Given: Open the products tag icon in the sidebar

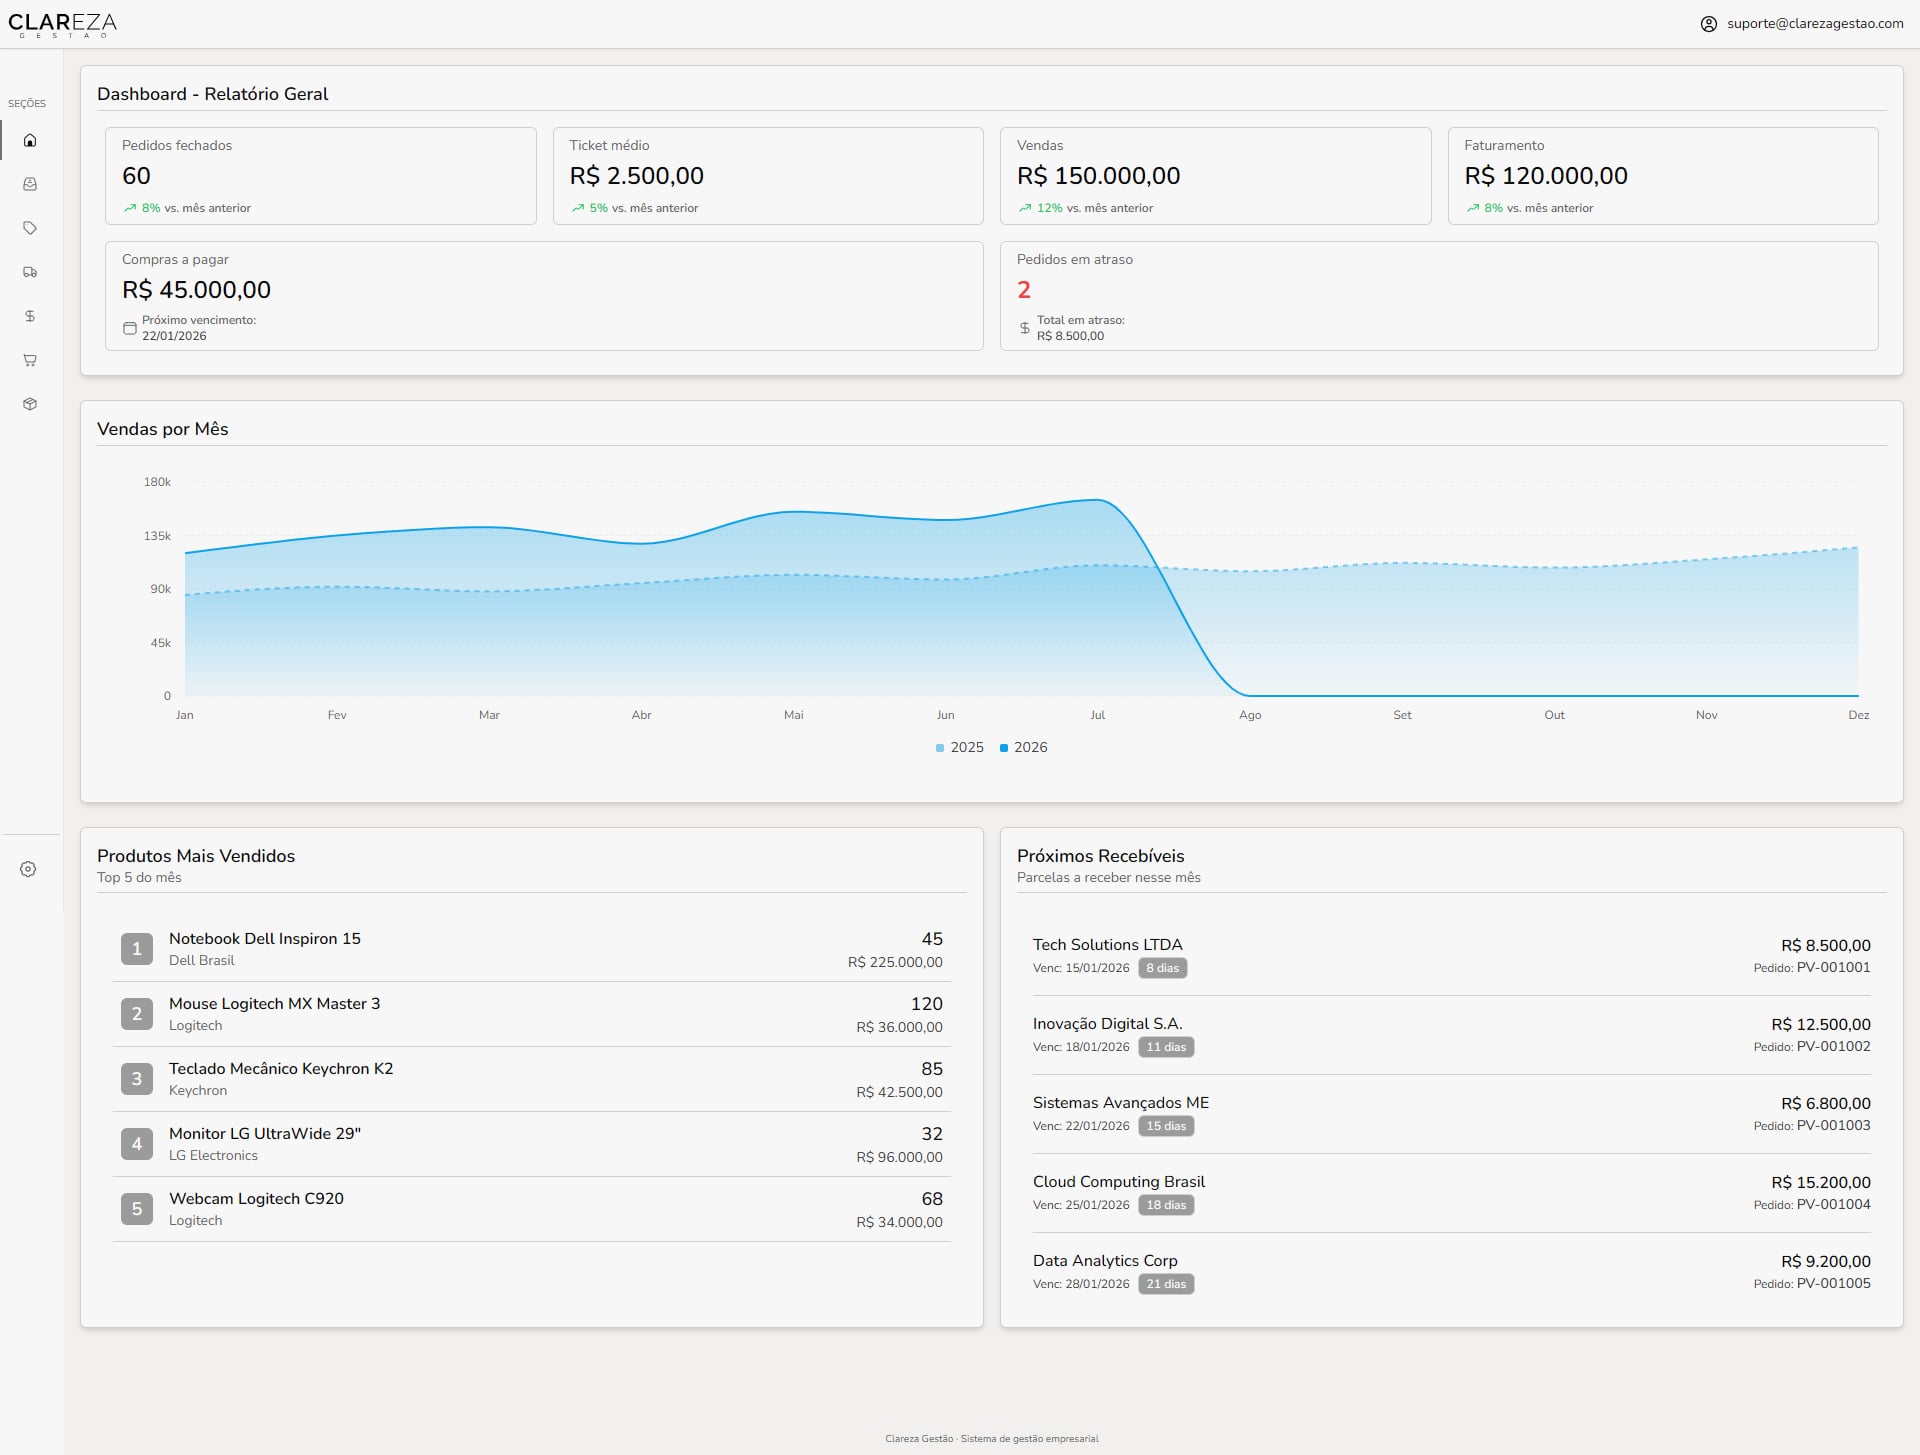Looking at the screenshot, I should click(x=30, y=228).
